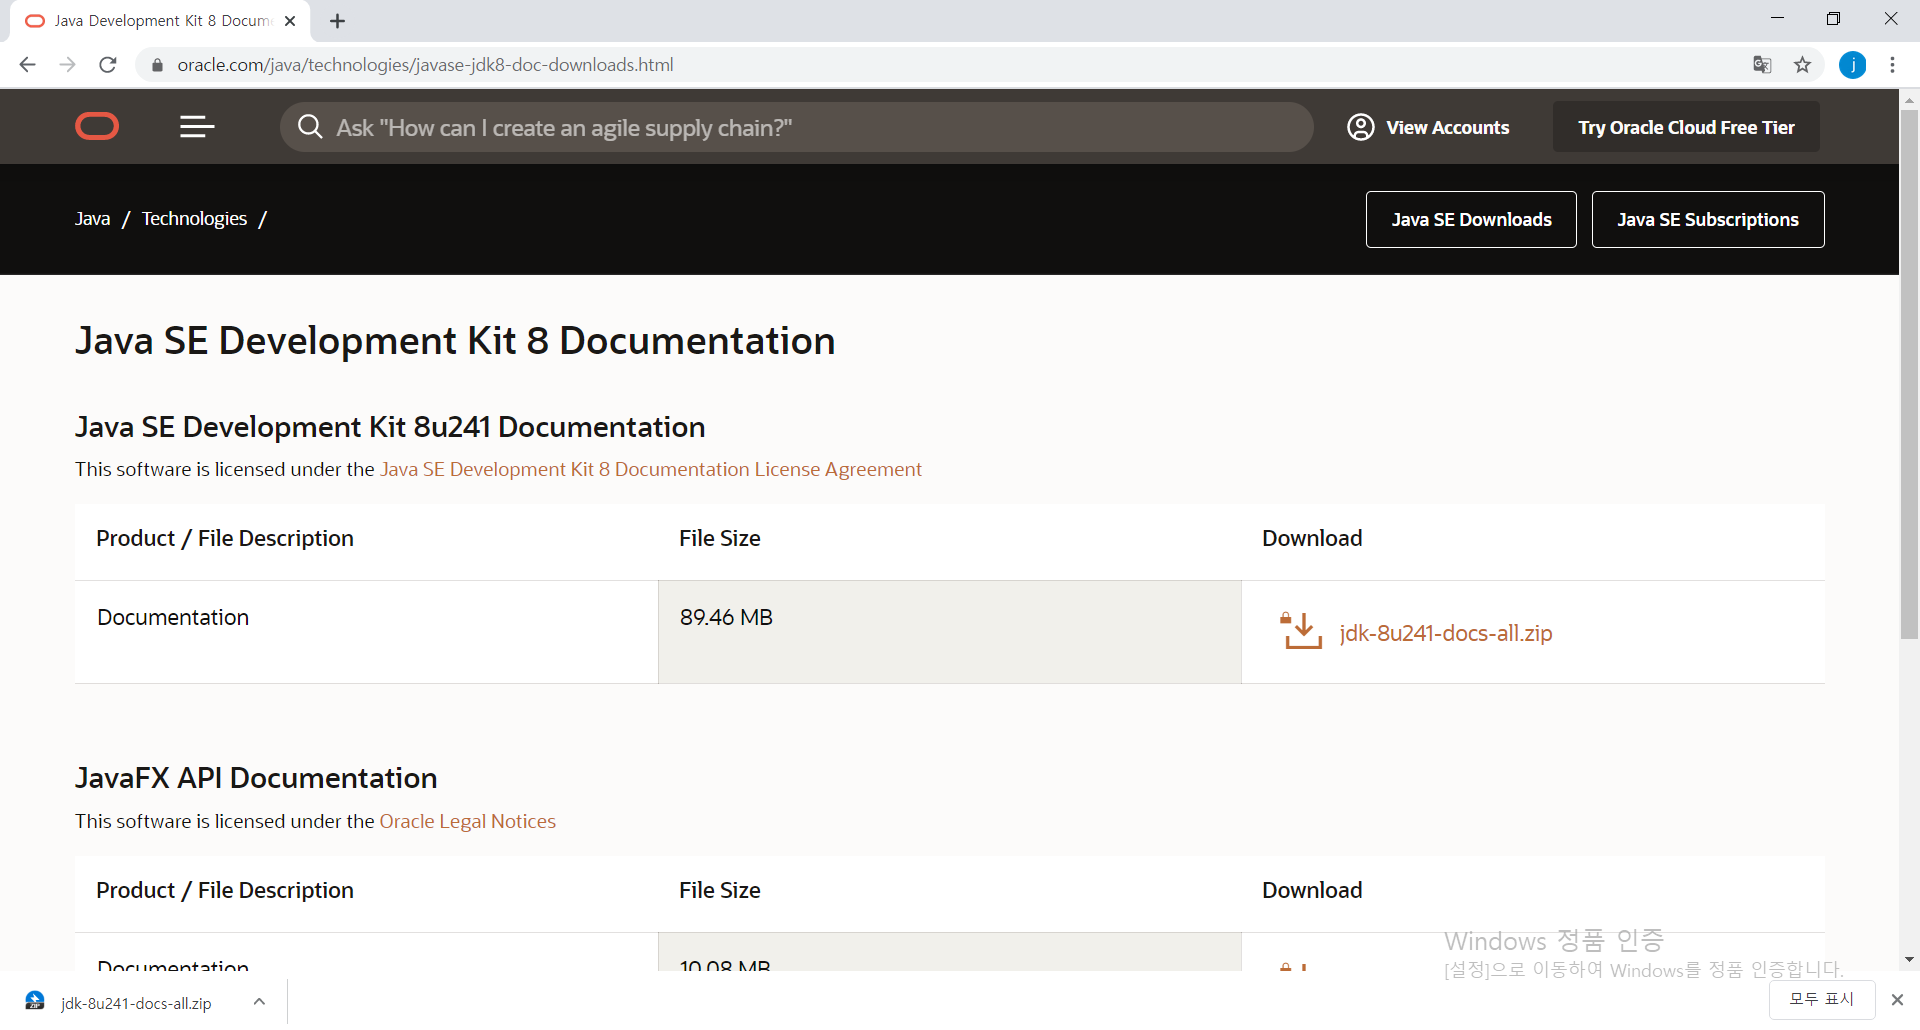Click scrollbar up arrow
This screenshot has height=1030, width=1920.
tap(1909, 100)
